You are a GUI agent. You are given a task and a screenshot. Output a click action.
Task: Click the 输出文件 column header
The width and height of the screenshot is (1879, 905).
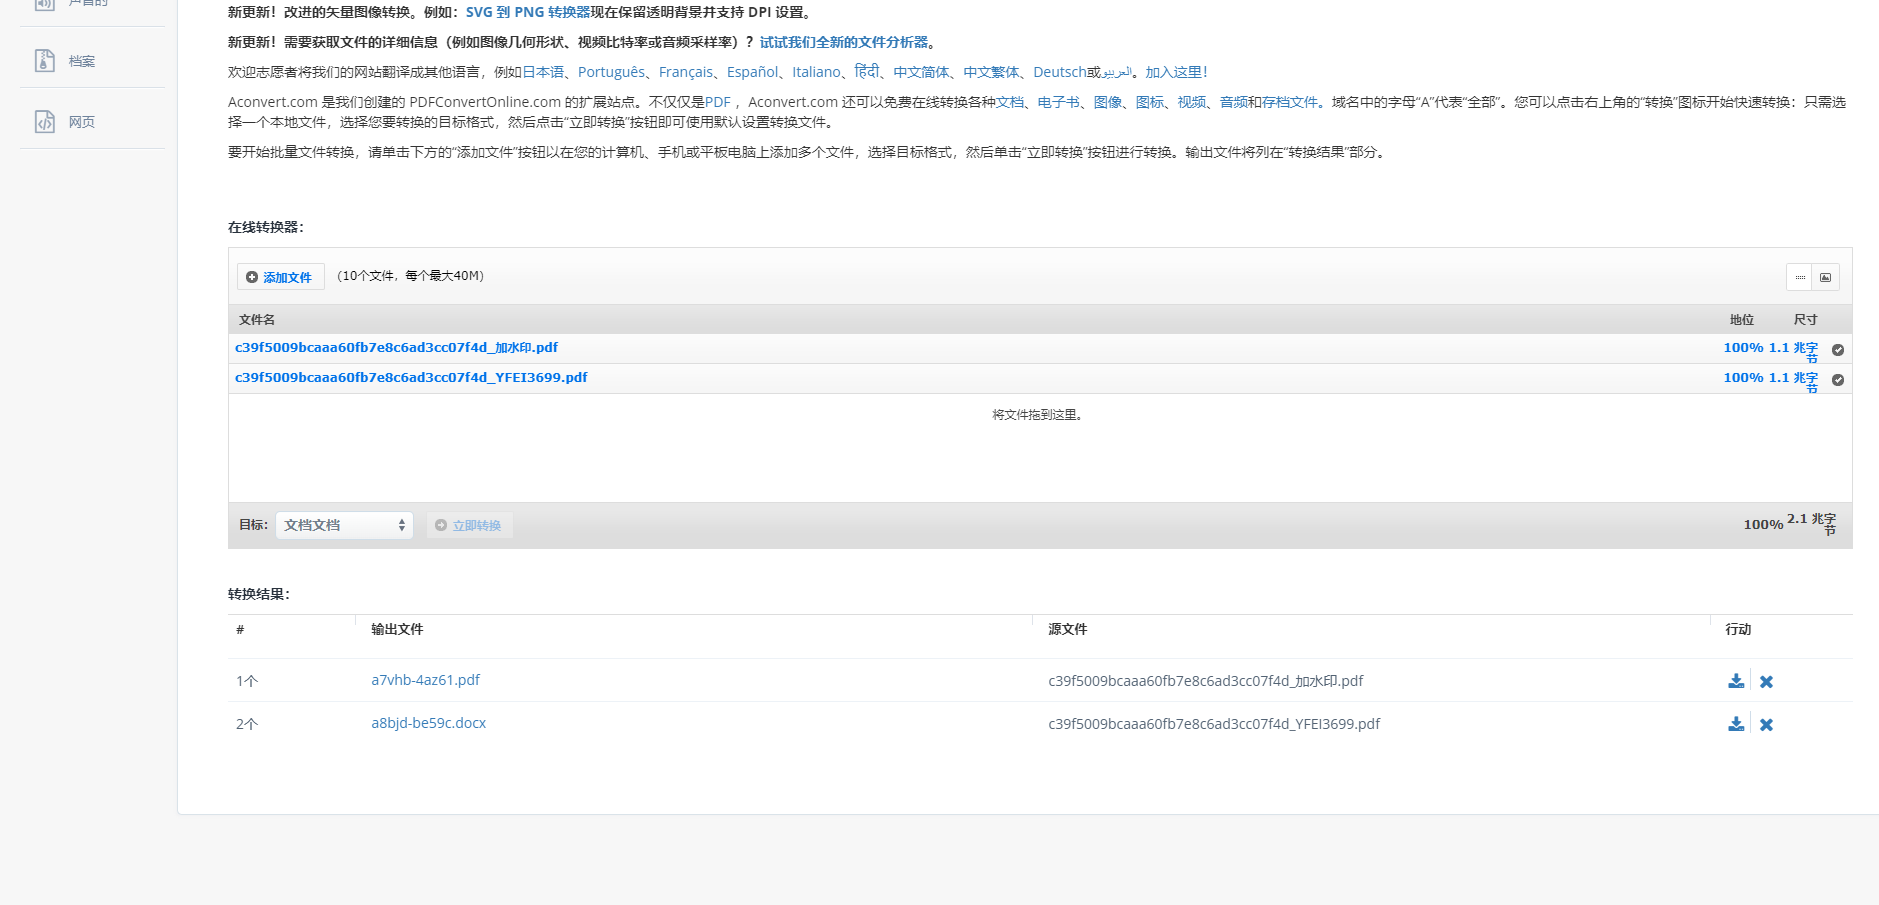397,629
